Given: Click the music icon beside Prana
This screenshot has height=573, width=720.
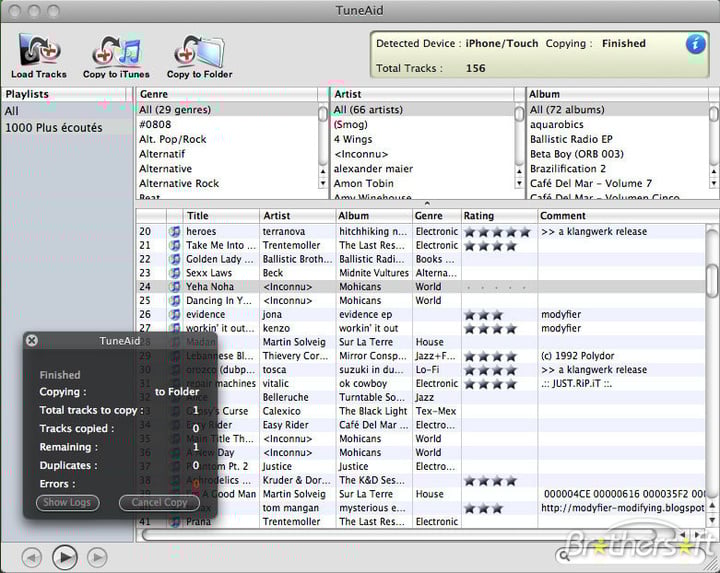Looking at the screenshot, I should coord(174,522).
